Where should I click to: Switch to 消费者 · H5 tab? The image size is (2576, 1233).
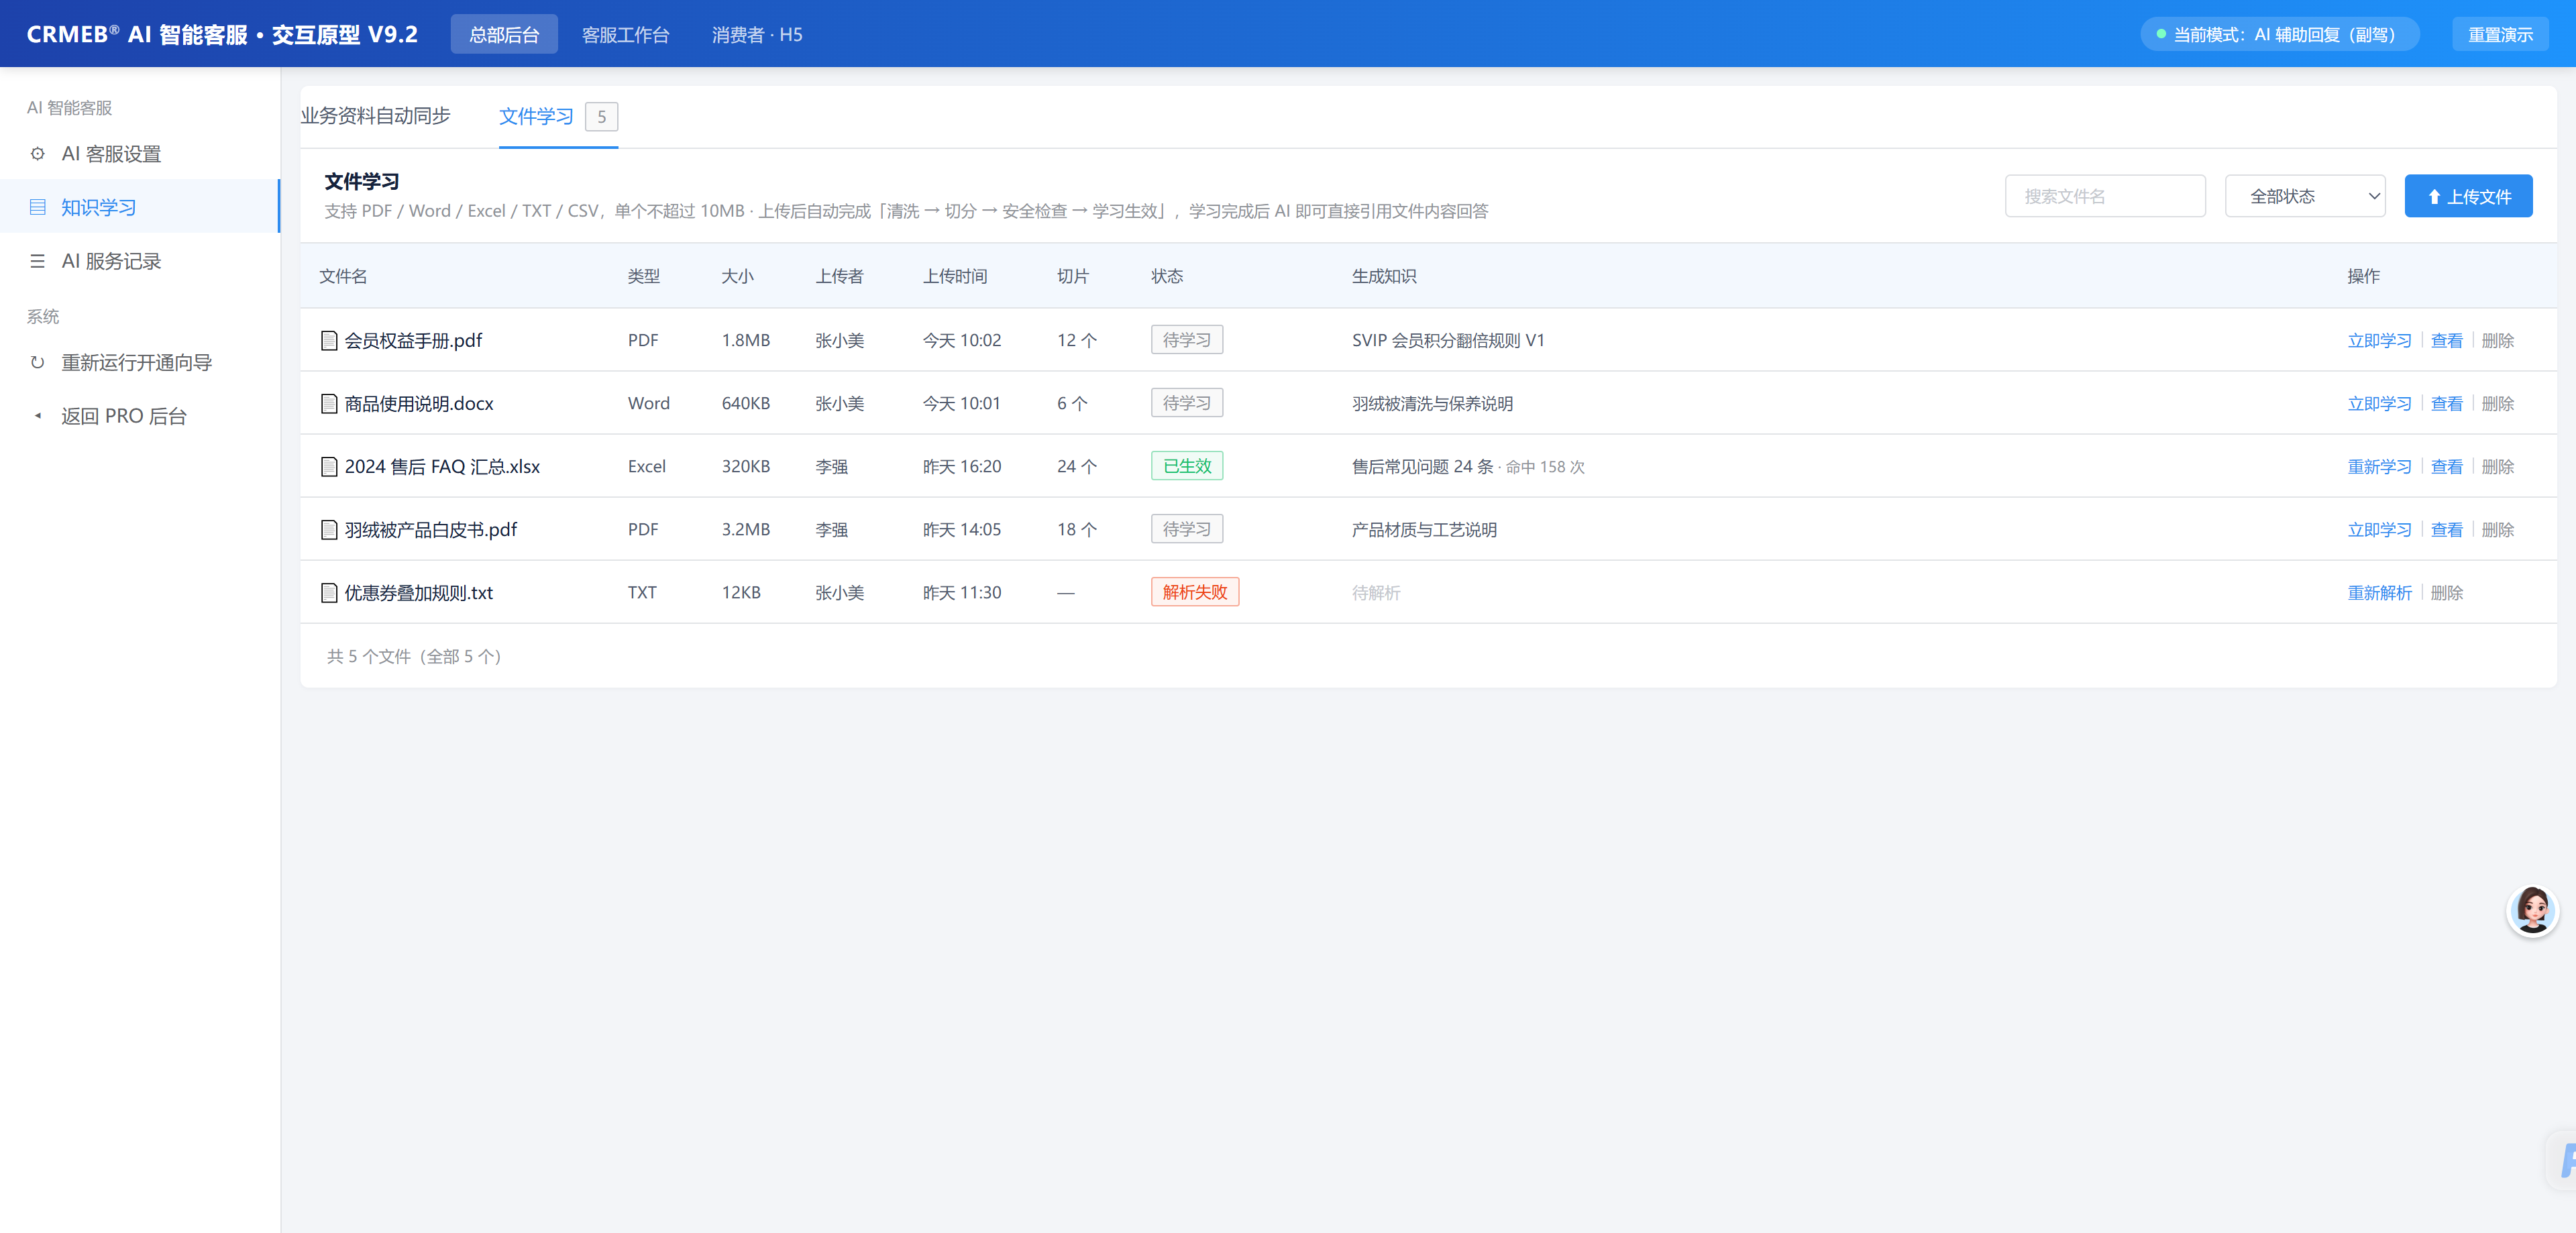tap(757, 34)
